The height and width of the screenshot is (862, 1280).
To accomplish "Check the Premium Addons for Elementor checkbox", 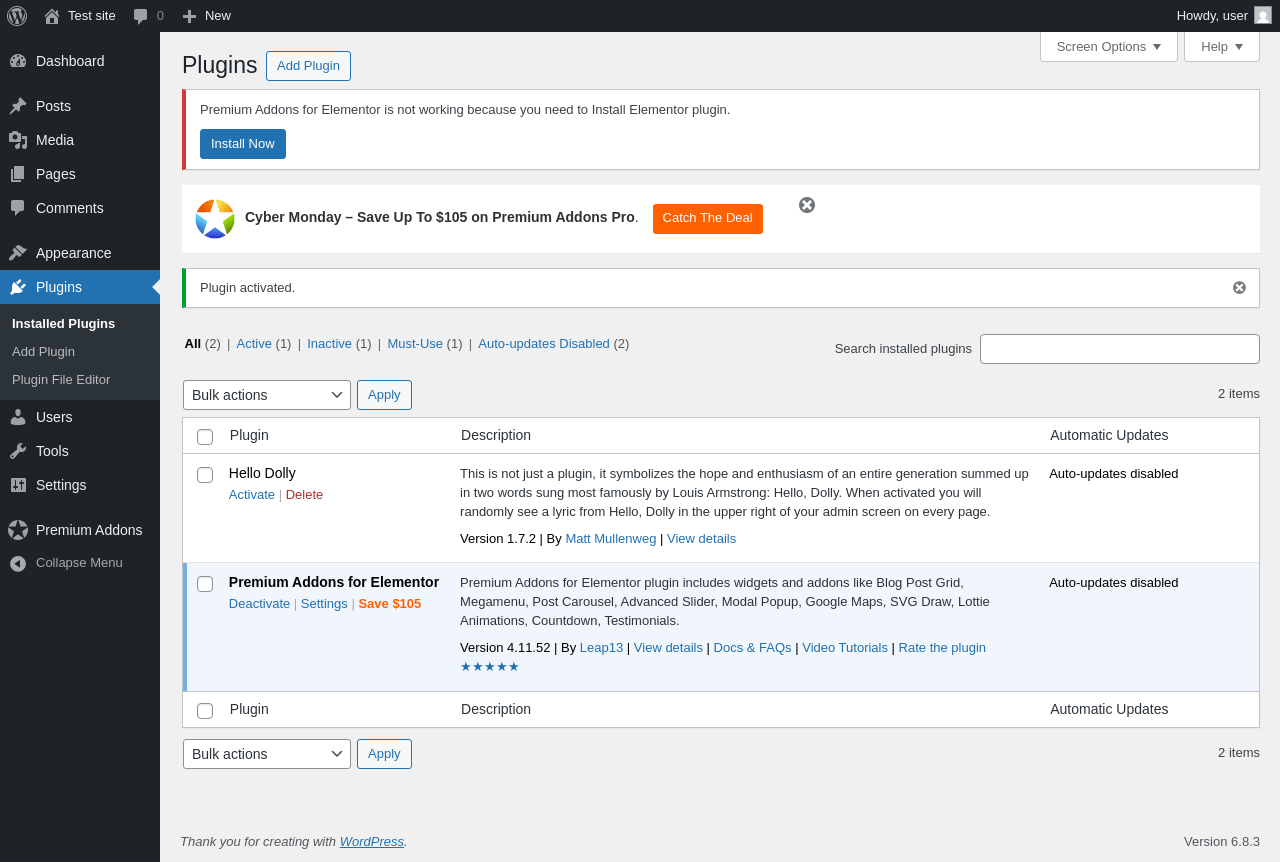I will pyautogui.click(x=205, y=584).
